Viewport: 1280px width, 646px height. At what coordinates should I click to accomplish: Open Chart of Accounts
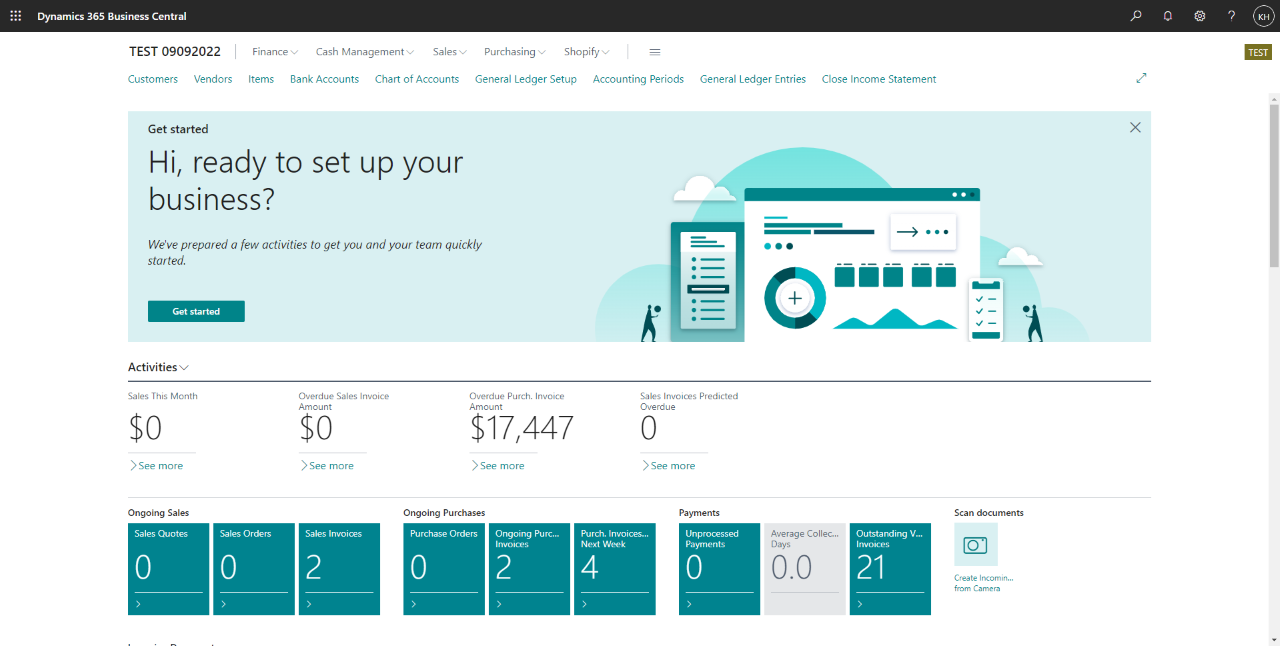pos(417,79)
